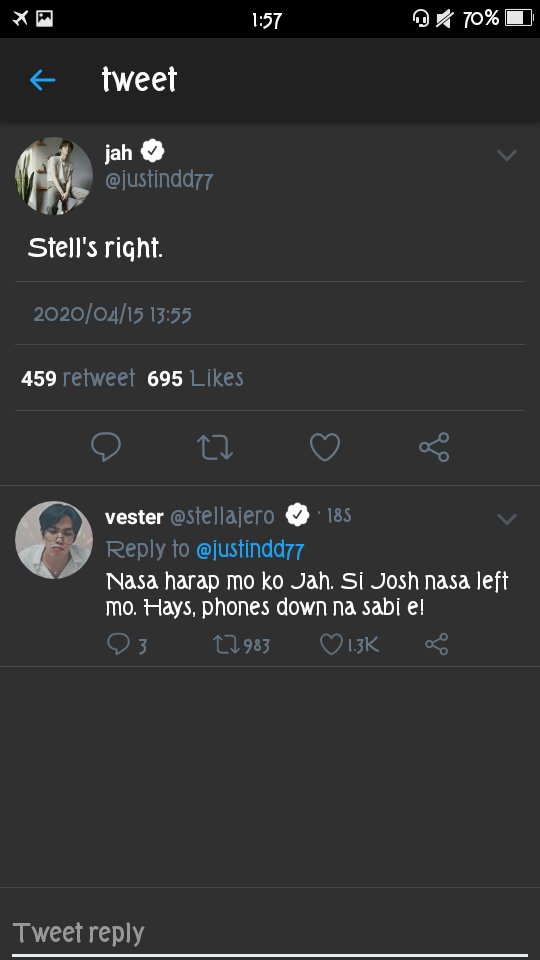
Task: Open jah's profile picture
Action: coord(54,176)
